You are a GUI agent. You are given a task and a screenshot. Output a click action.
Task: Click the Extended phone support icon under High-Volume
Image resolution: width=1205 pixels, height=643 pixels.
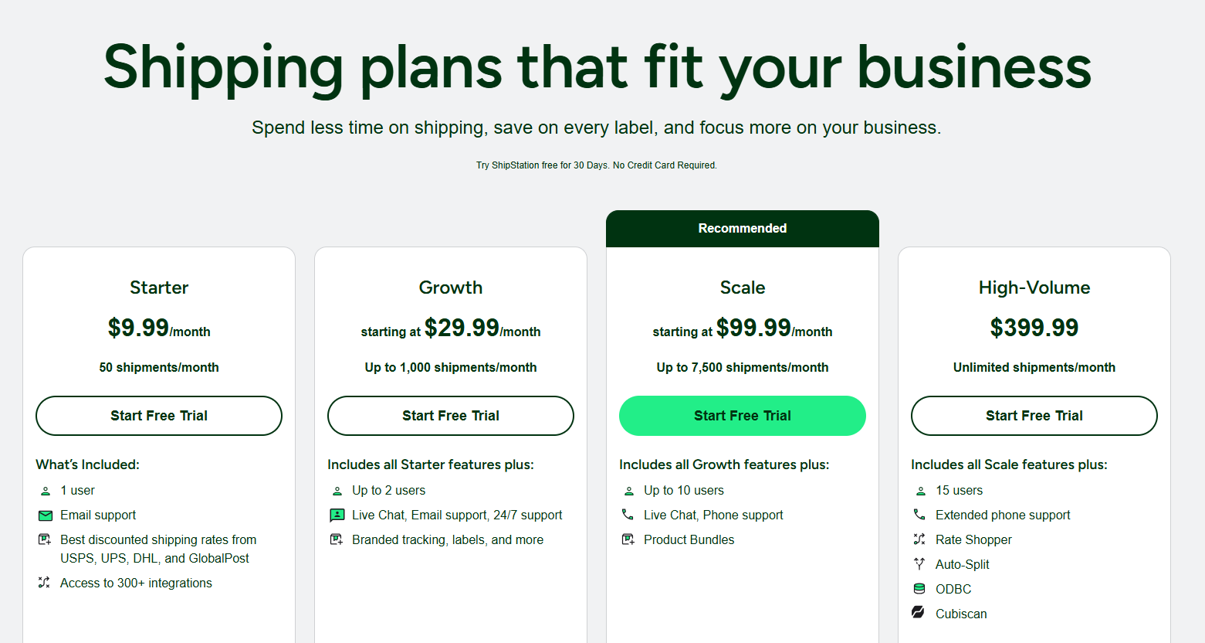point(920,515)
